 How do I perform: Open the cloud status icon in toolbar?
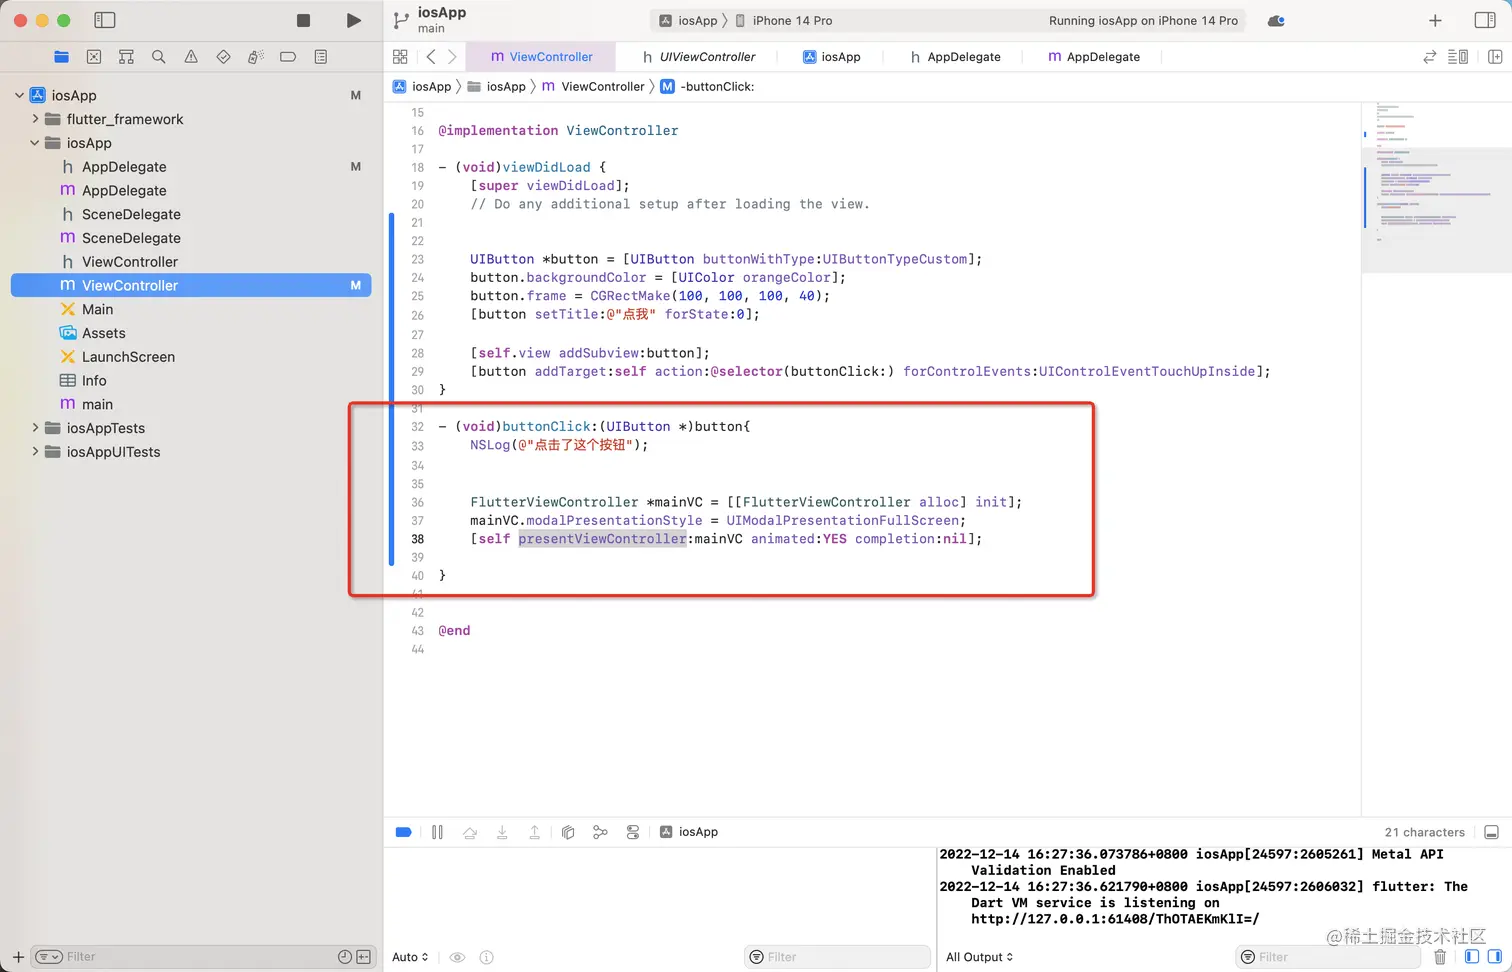point(1276,20)
